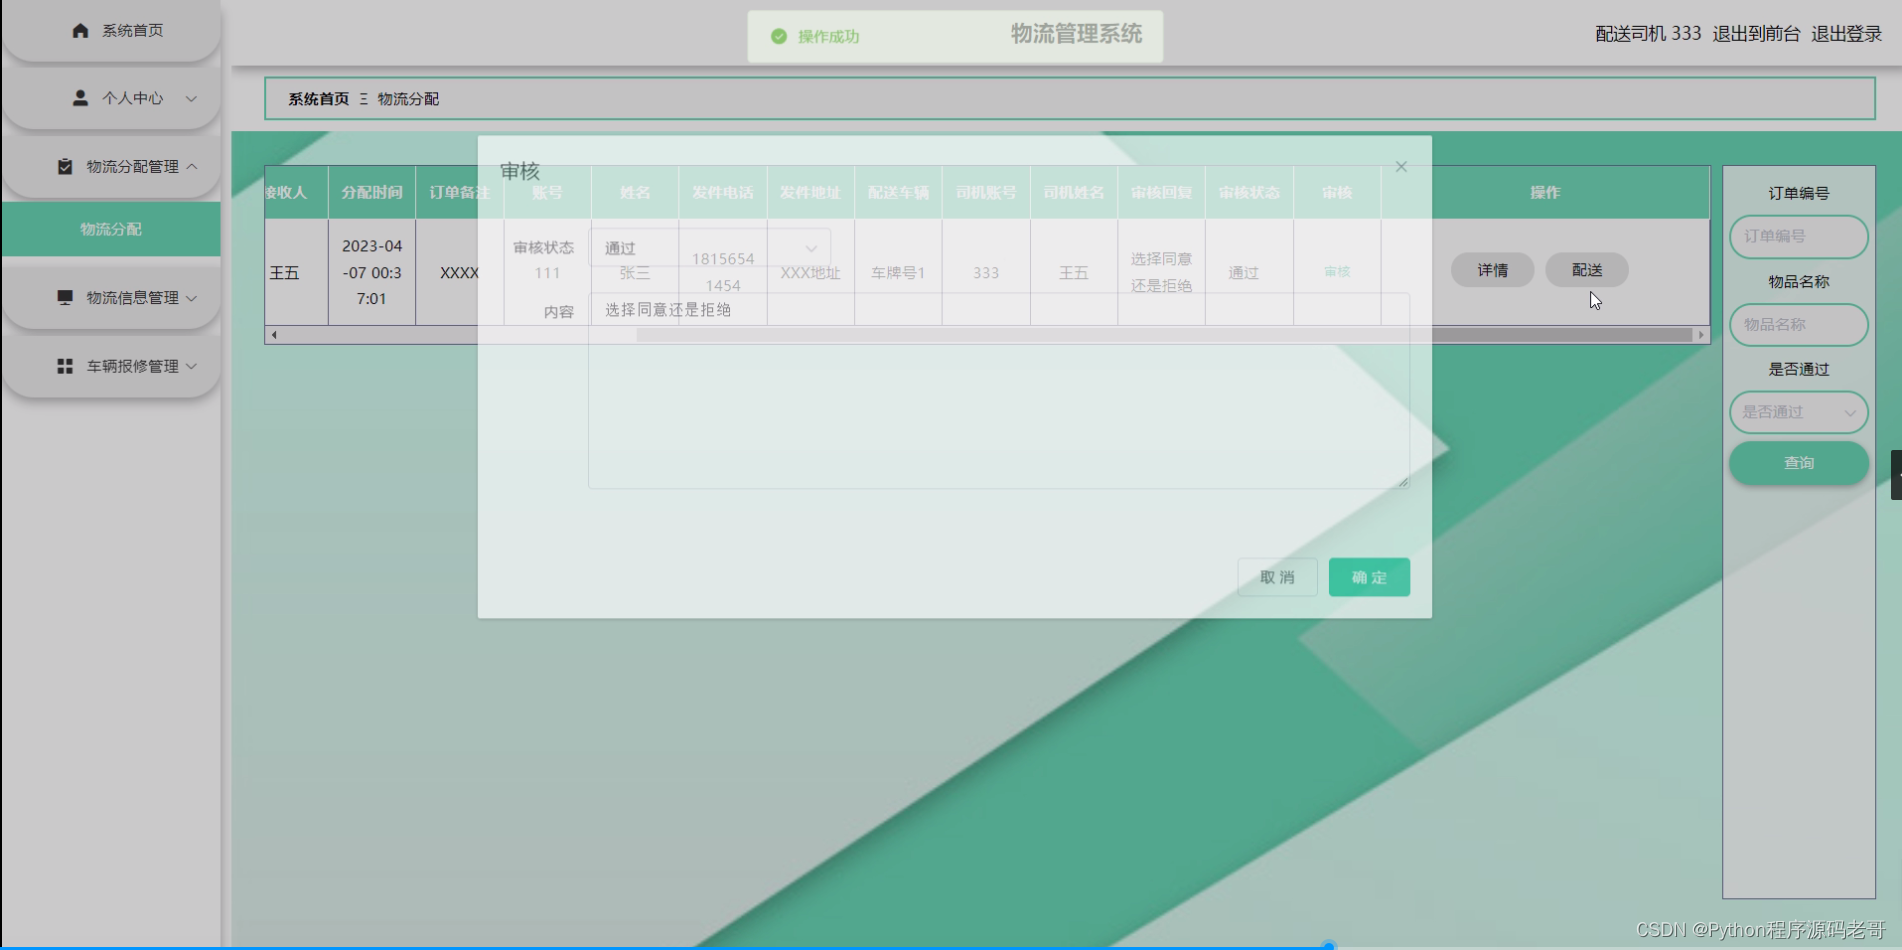The width and height of the screenshot is (1902, 950).
Task: Click the 分配时间 column header
Action: [372, 192]
